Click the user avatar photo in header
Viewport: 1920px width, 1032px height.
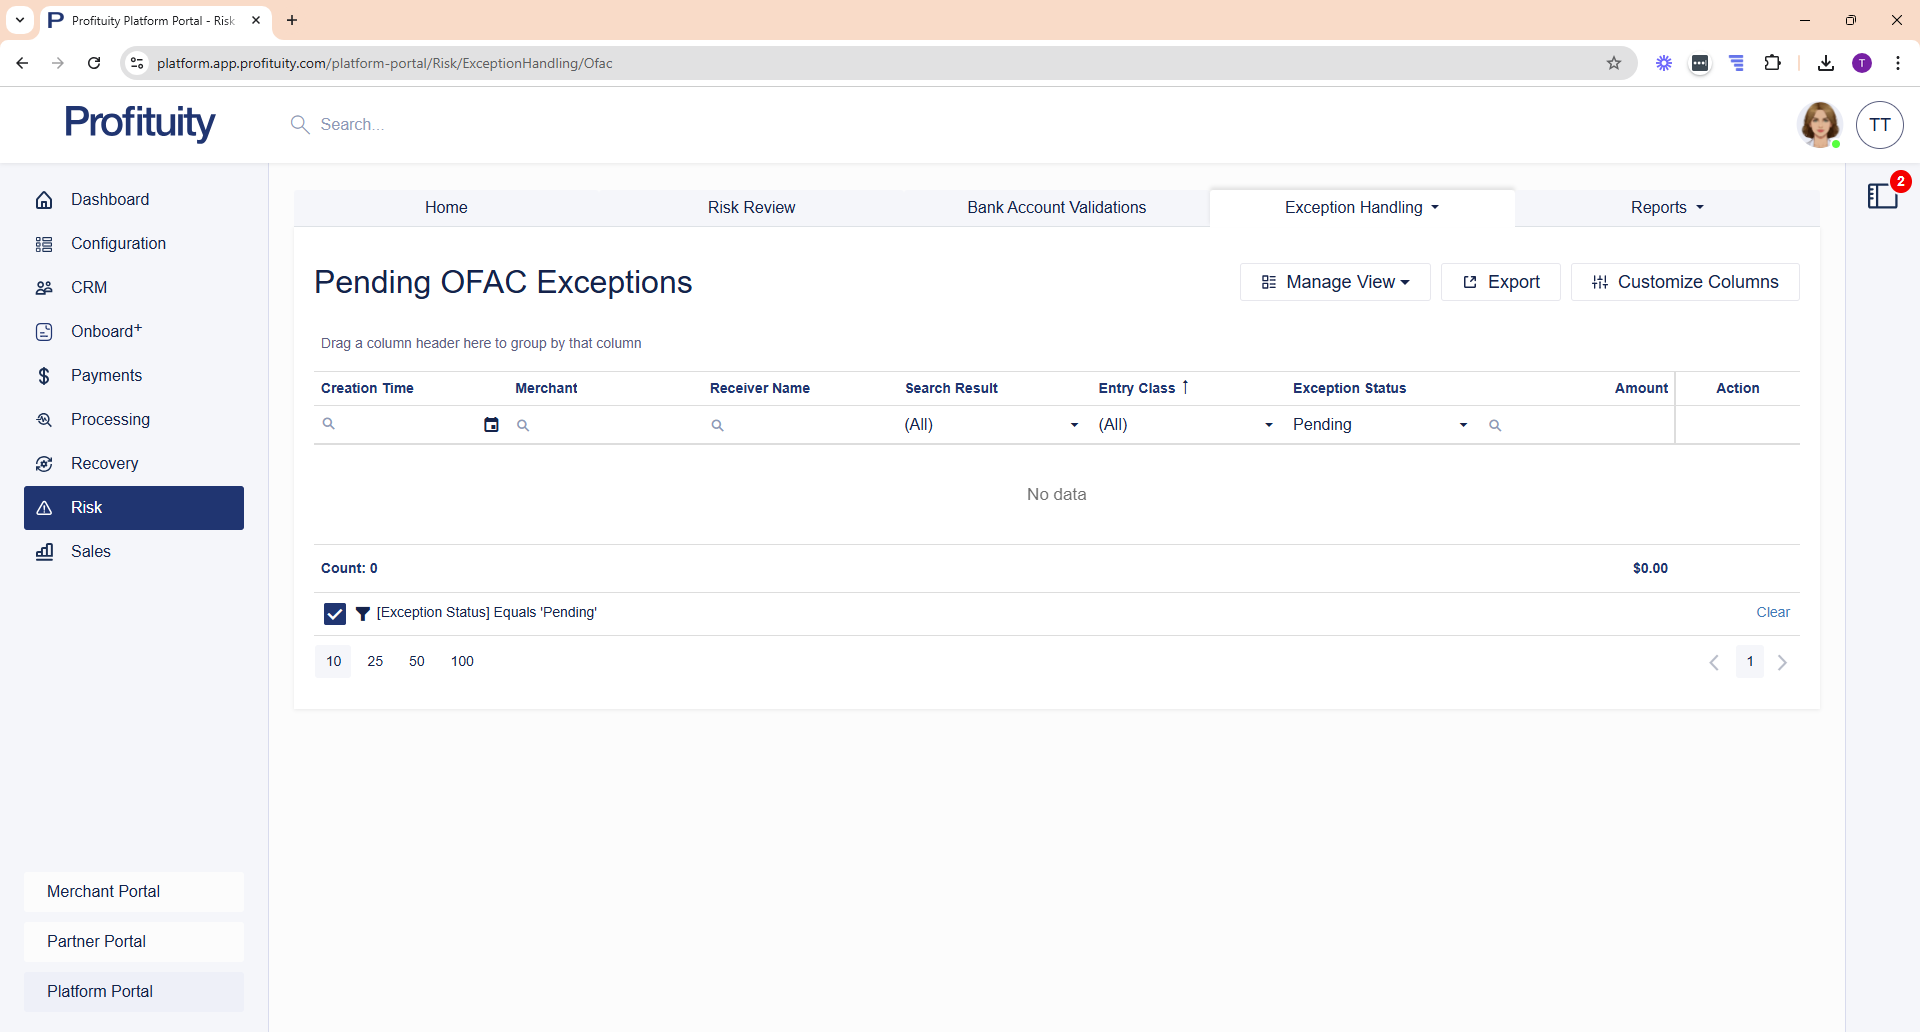click(x=1819, y=125)
